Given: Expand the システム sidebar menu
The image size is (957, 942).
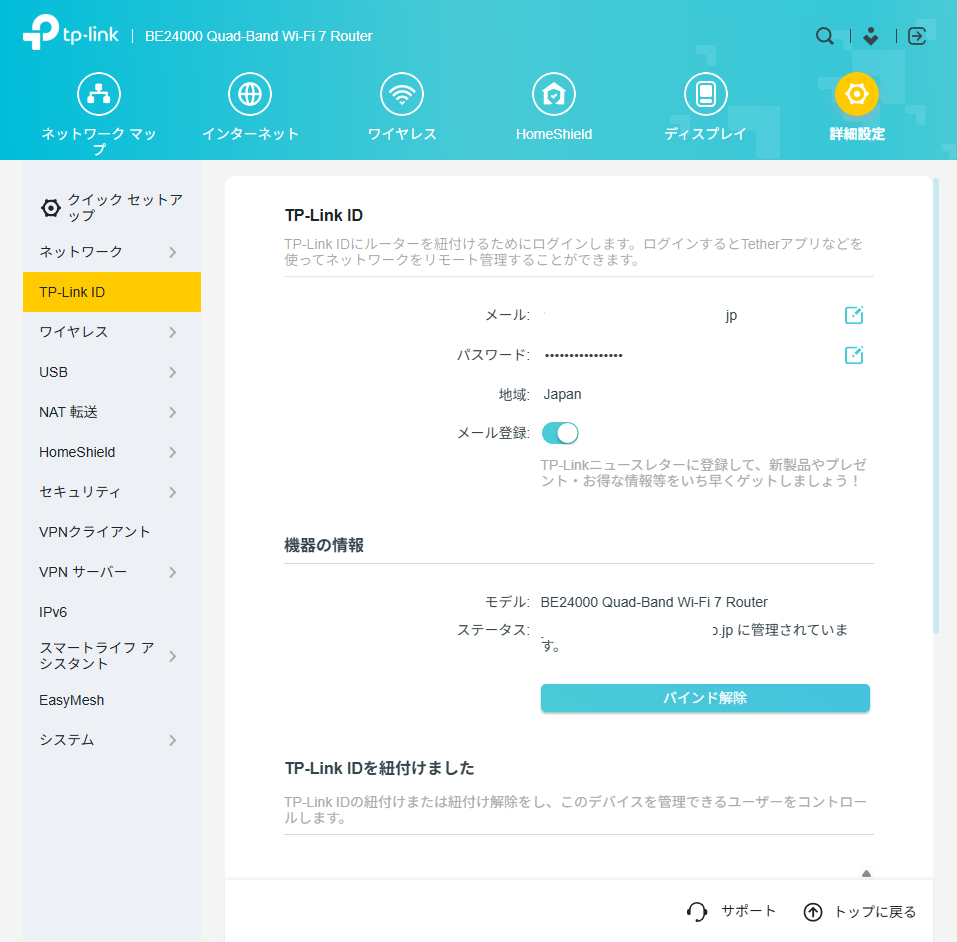Looking at the screenshot, I should pos(112,740).
